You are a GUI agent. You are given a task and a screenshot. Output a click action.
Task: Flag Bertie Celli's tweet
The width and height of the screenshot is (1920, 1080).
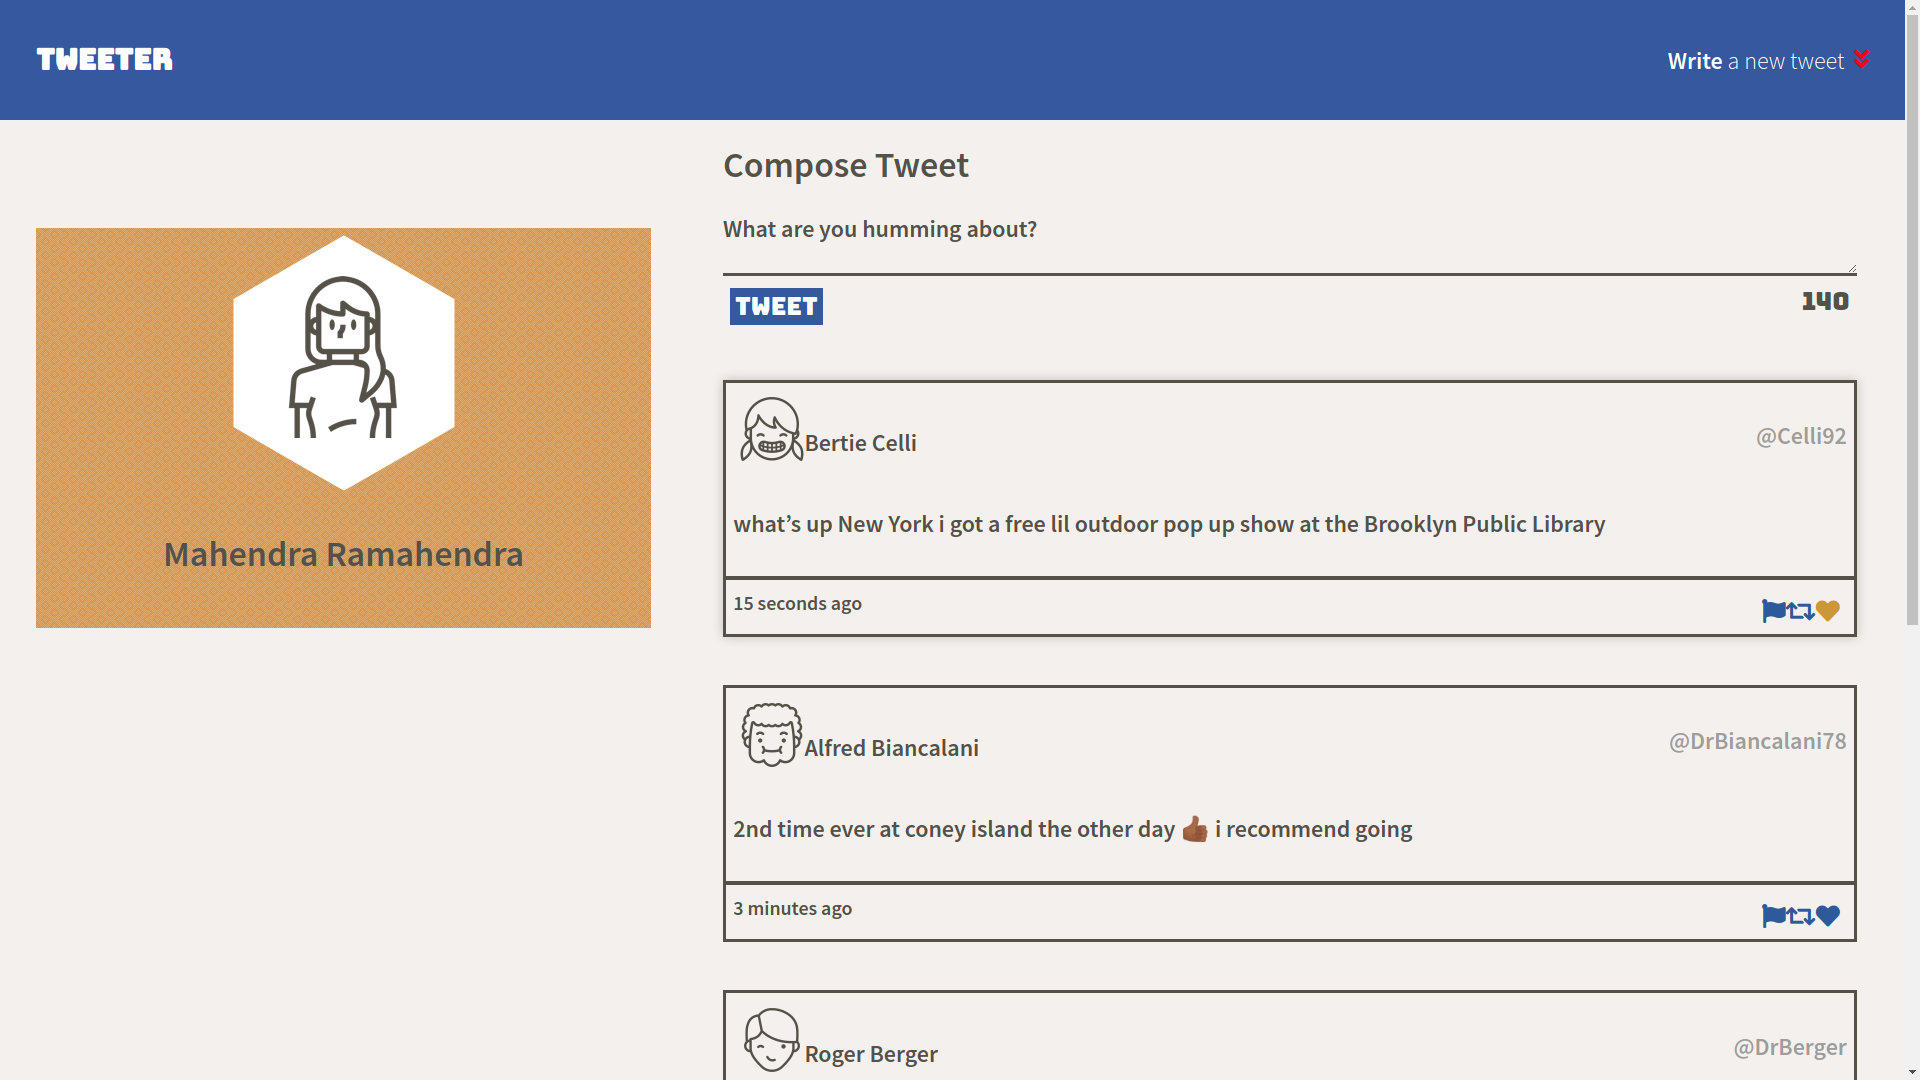coord(1773,611)
